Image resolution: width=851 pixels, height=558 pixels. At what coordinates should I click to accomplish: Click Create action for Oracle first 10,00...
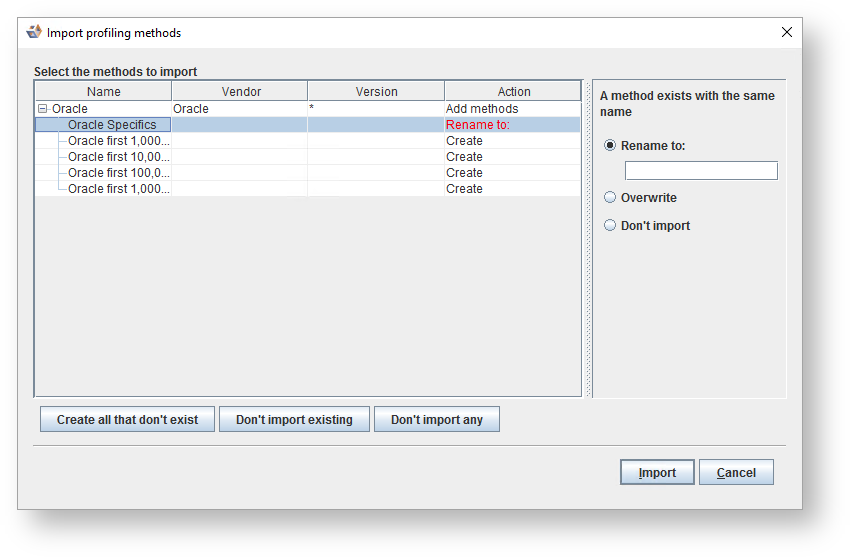512,157
